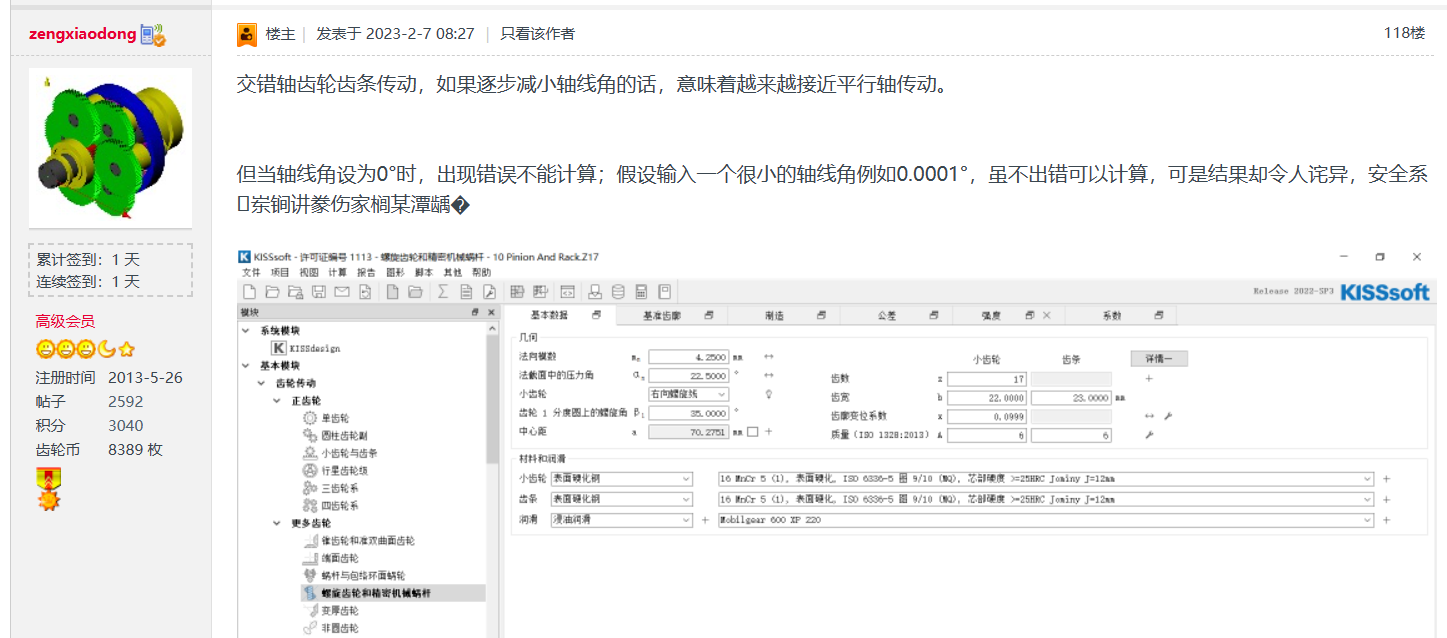Click the script code-window toolbar icon

[x=567, y=292]
